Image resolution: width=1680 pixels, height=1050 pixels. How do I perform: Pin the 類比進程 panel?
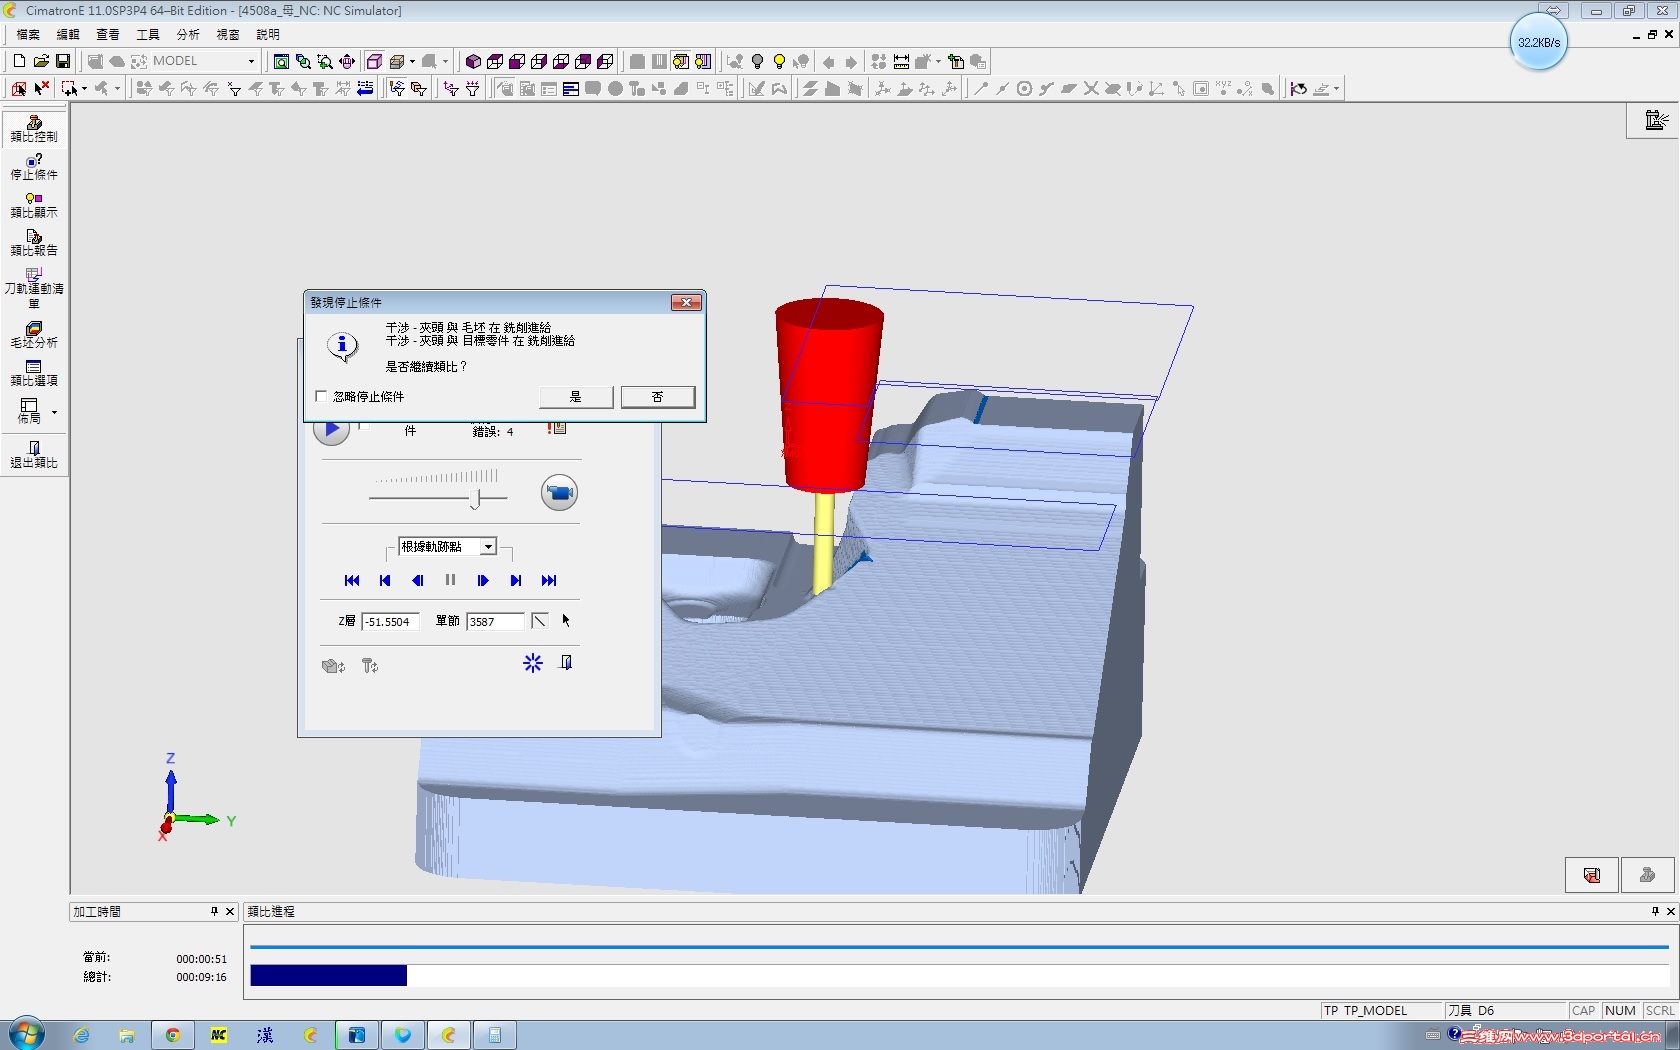(x=1655, y=911)
